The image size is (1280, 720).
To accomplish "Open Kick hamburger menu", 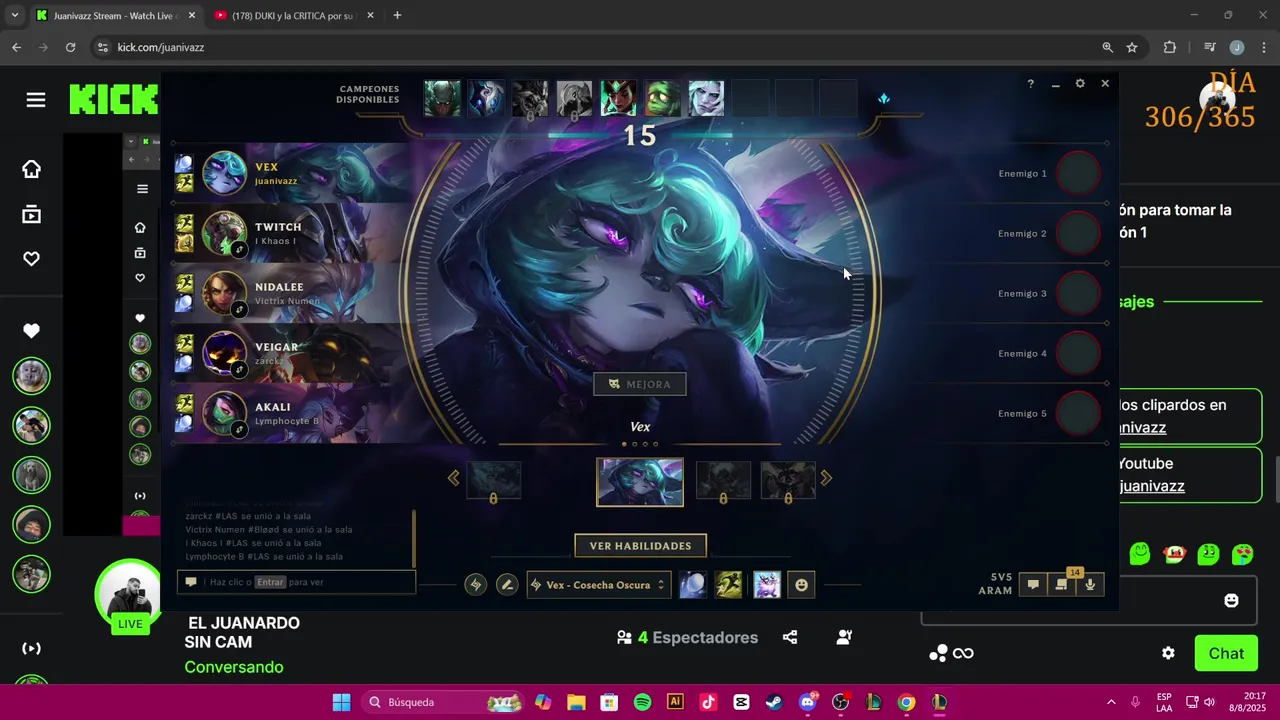I will click(36, 100).
